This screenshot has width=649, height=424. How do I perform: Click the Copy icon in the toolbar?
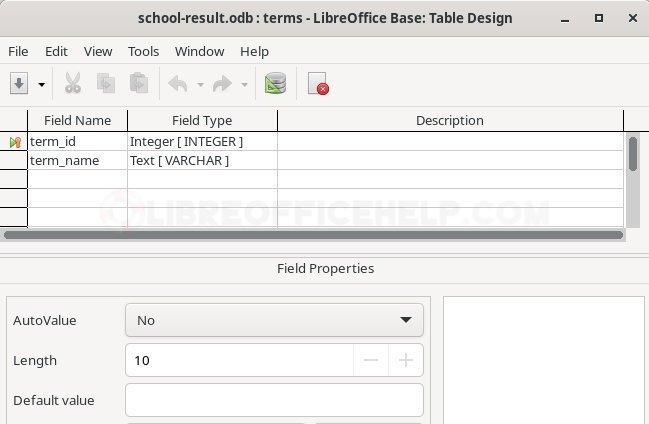tap(106, 83)
